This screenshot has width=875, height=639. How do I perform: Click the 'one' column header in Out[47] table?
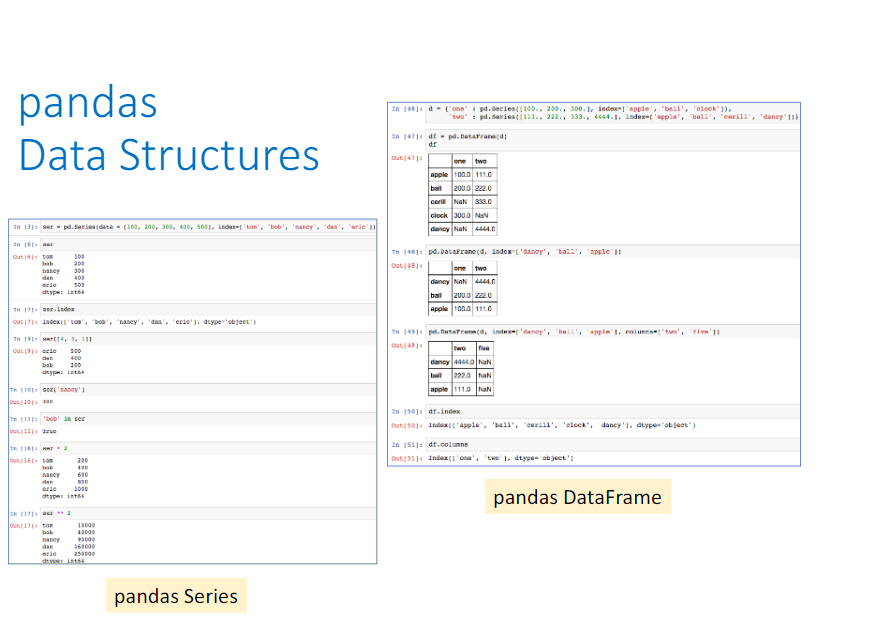click(x=462, y=161)
